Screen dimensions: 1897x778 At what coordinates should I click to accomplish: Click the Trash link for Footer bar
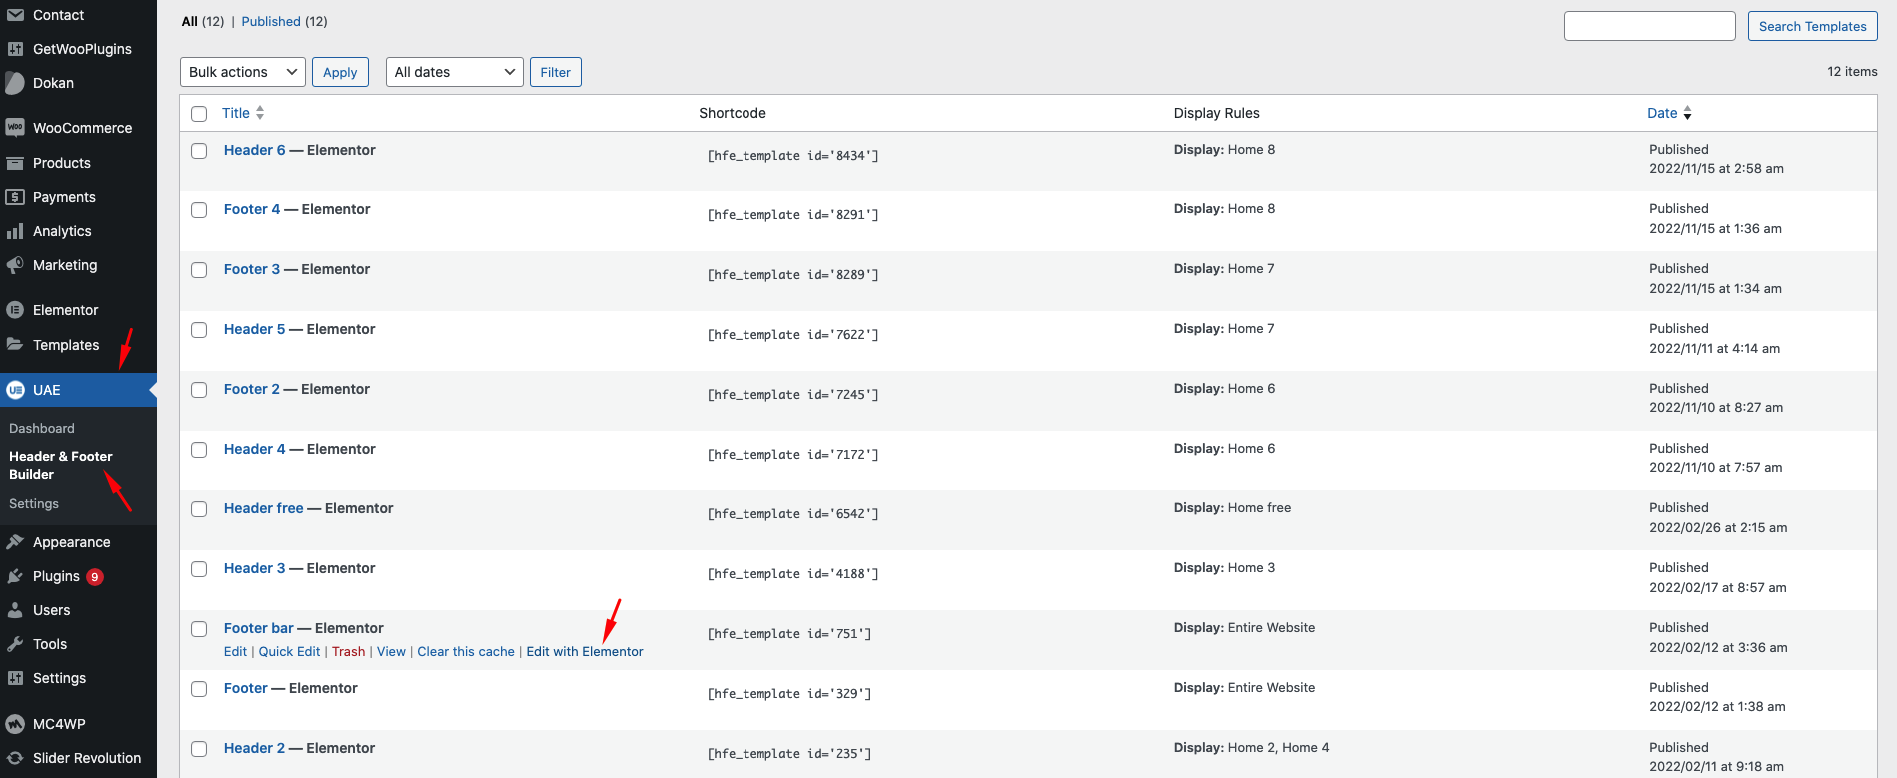point(348,651)
